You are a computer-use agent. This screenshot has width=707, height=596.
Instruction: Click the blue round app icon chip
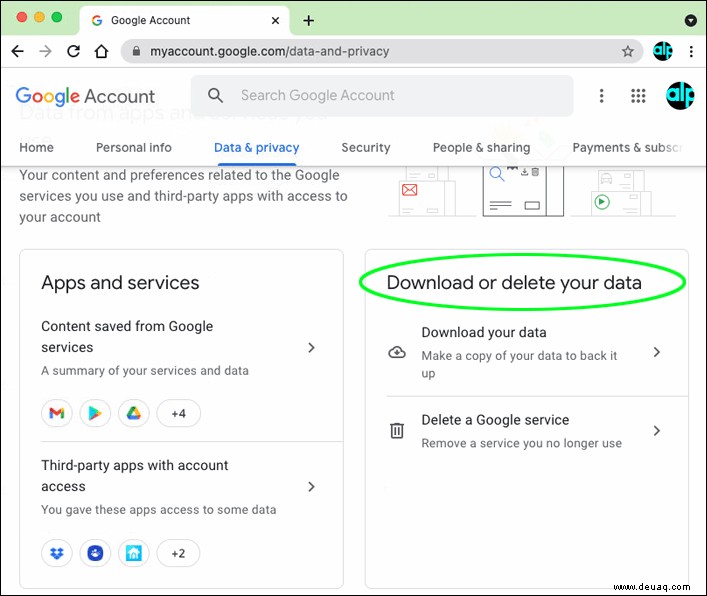coord(95,553)
